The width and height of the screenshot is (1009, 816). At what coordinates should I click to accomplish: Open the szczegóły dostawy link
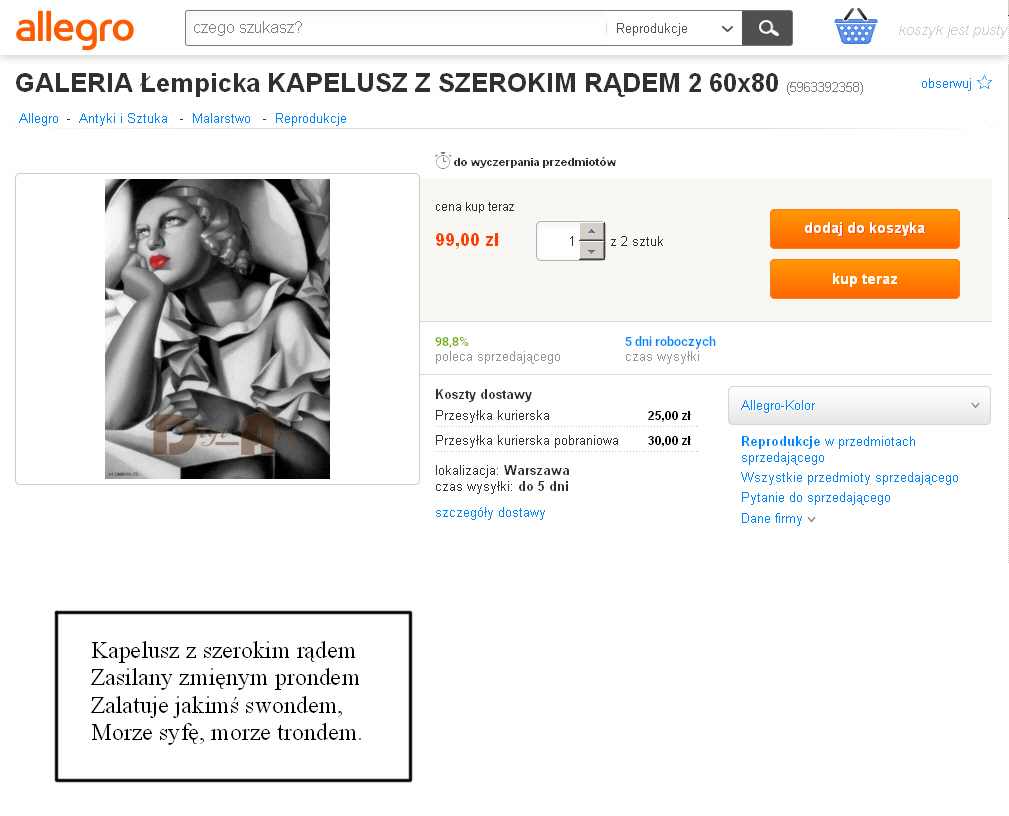coord(490,513)
